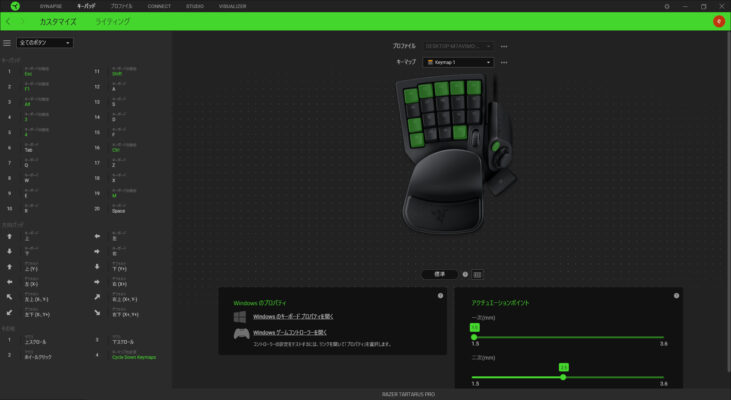Image resolution: width=731 pixels, height=400 pixels.
Task: Select key 1 Esc assignment row
Action: click(x=44, y=71)
